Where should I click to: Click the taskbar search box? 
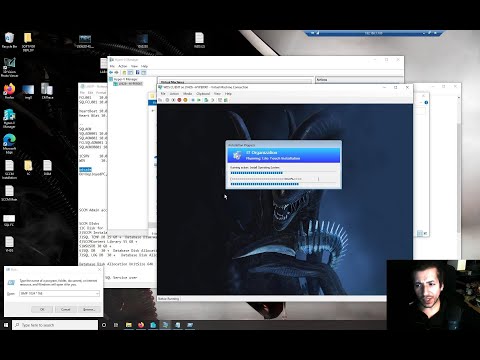pyautogui.click(x=55, y=325)
